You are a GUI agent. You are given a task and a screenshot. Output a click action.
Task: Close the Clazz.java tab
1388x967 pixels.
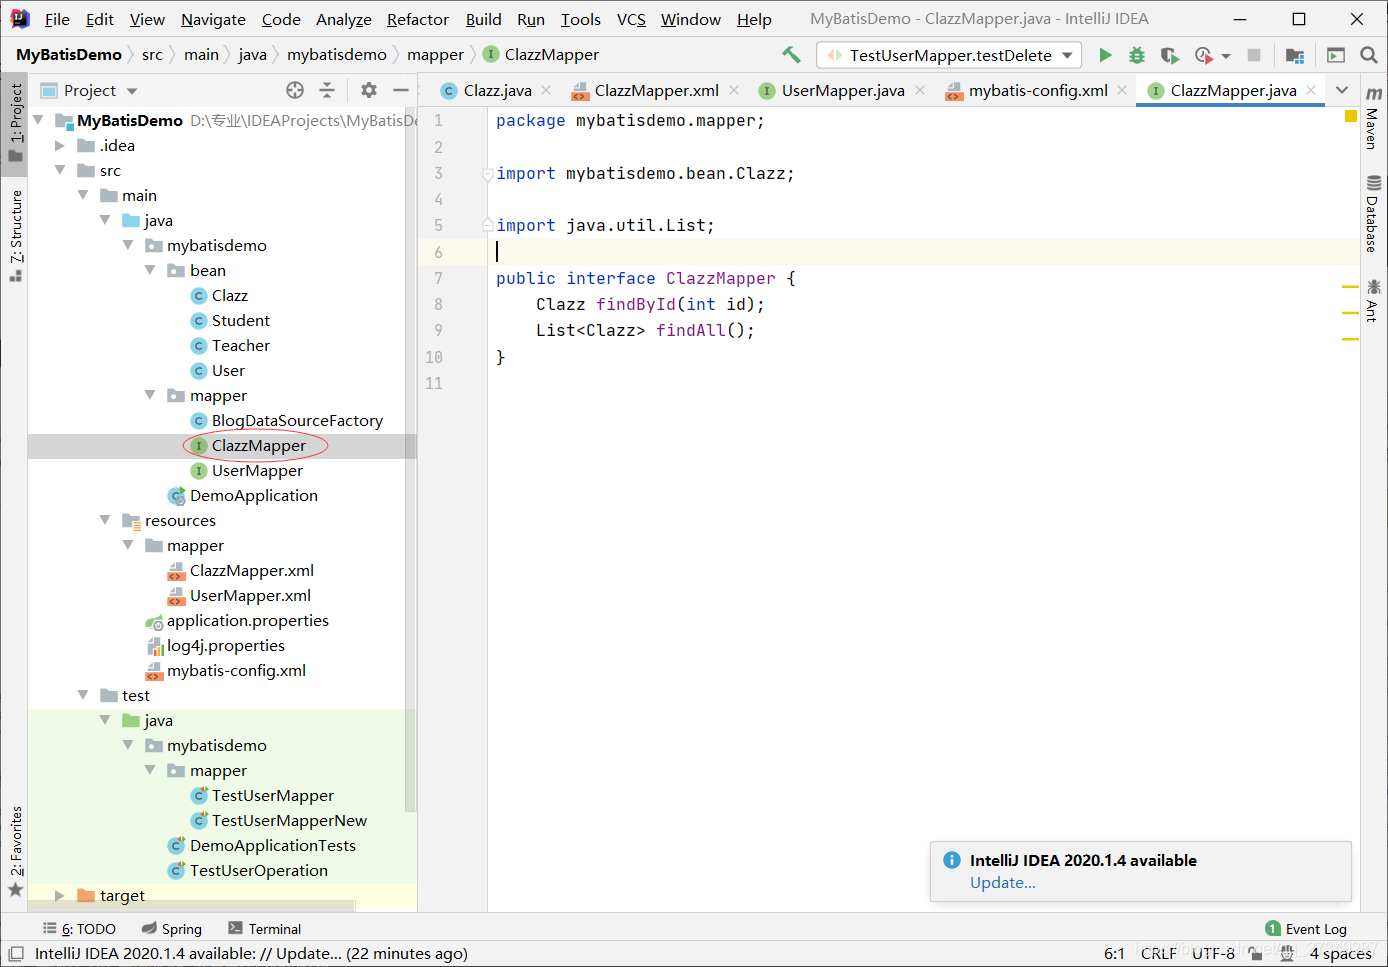(546, 90)
